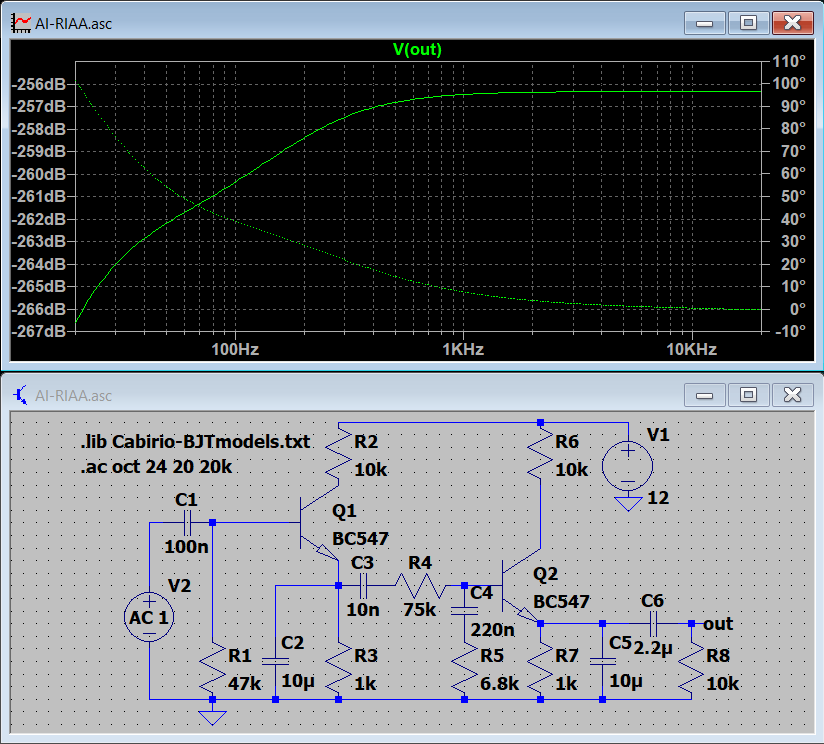Click the -267dB magnitude axis label
Screen dimensions: 824x744
pyautogui.click(x=39, y=332)
